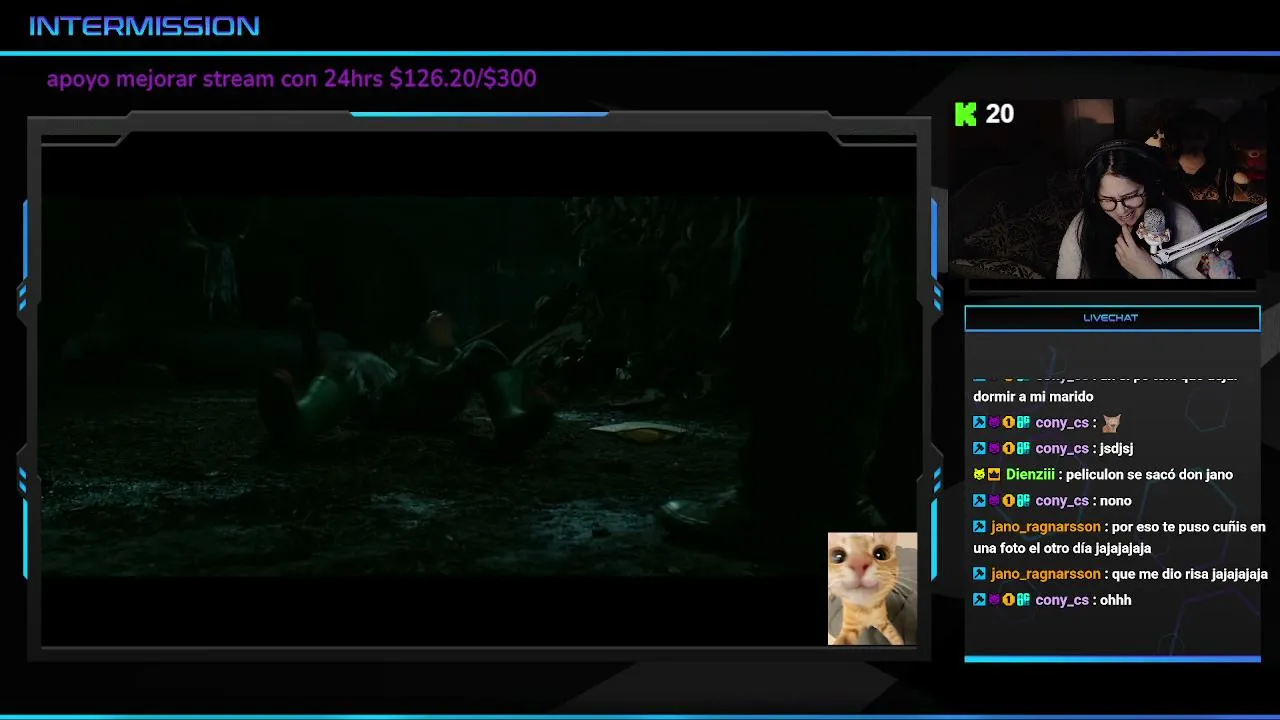
Task: Click the chat message 'nono'
Action: (1115, 501)
